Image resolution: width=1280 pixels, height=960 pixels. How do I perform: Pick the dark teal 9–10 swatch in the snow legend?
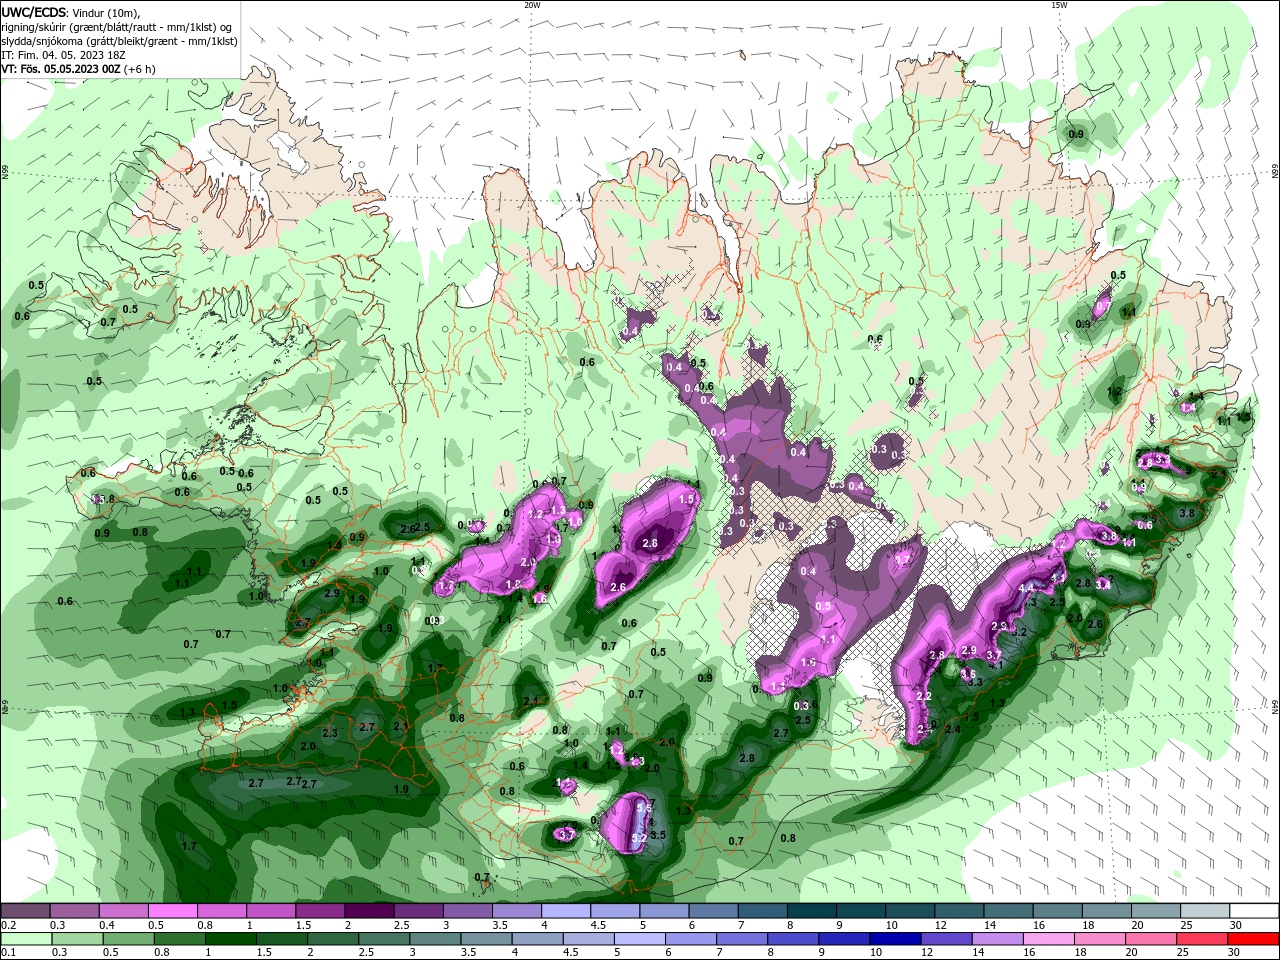[860, 910]
